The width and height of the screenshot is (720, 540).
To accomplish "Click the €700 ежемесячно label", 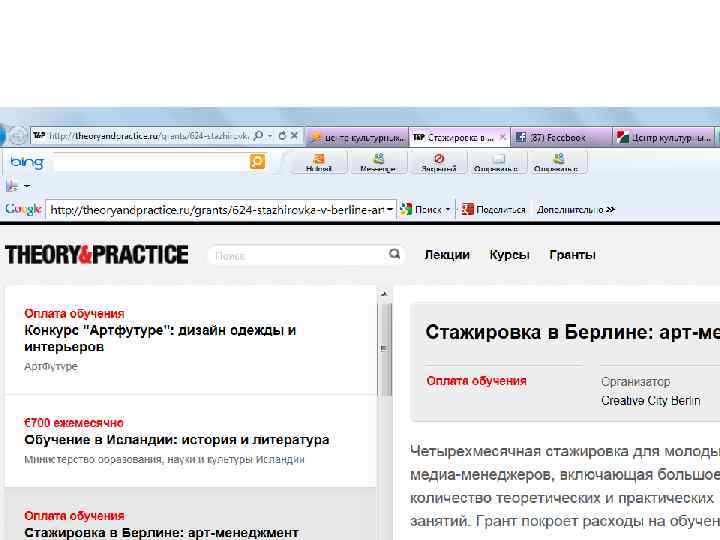I will (x=74, y=423).
